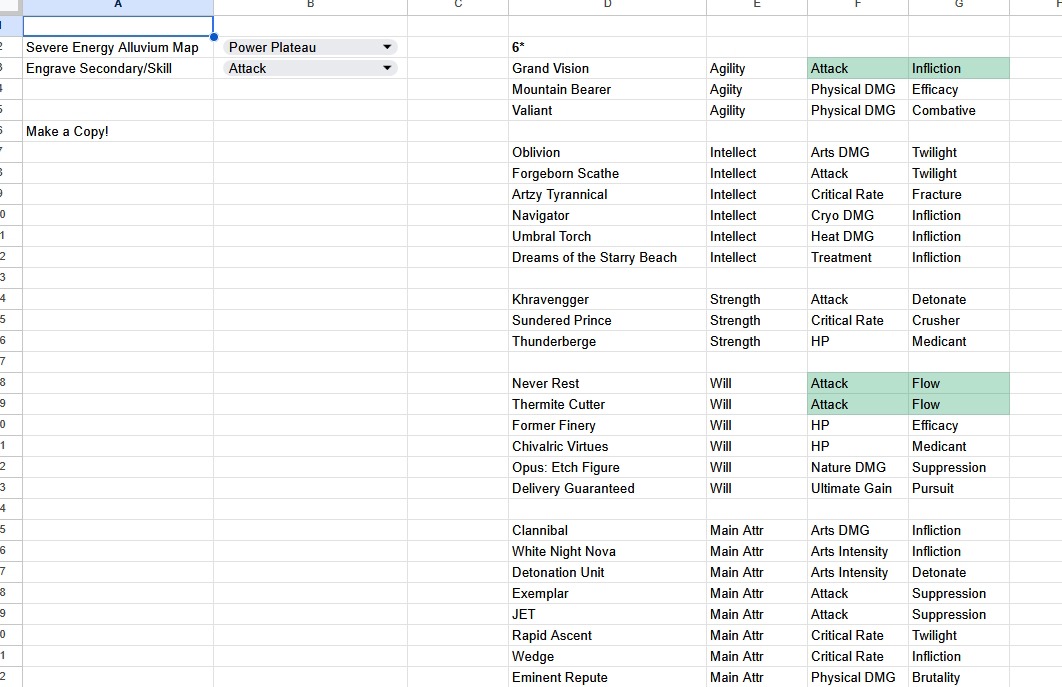Click highlighted 'Infliction' cell in Grand Vision row
The image size is (1062, 687).
(x=959, y=68)
